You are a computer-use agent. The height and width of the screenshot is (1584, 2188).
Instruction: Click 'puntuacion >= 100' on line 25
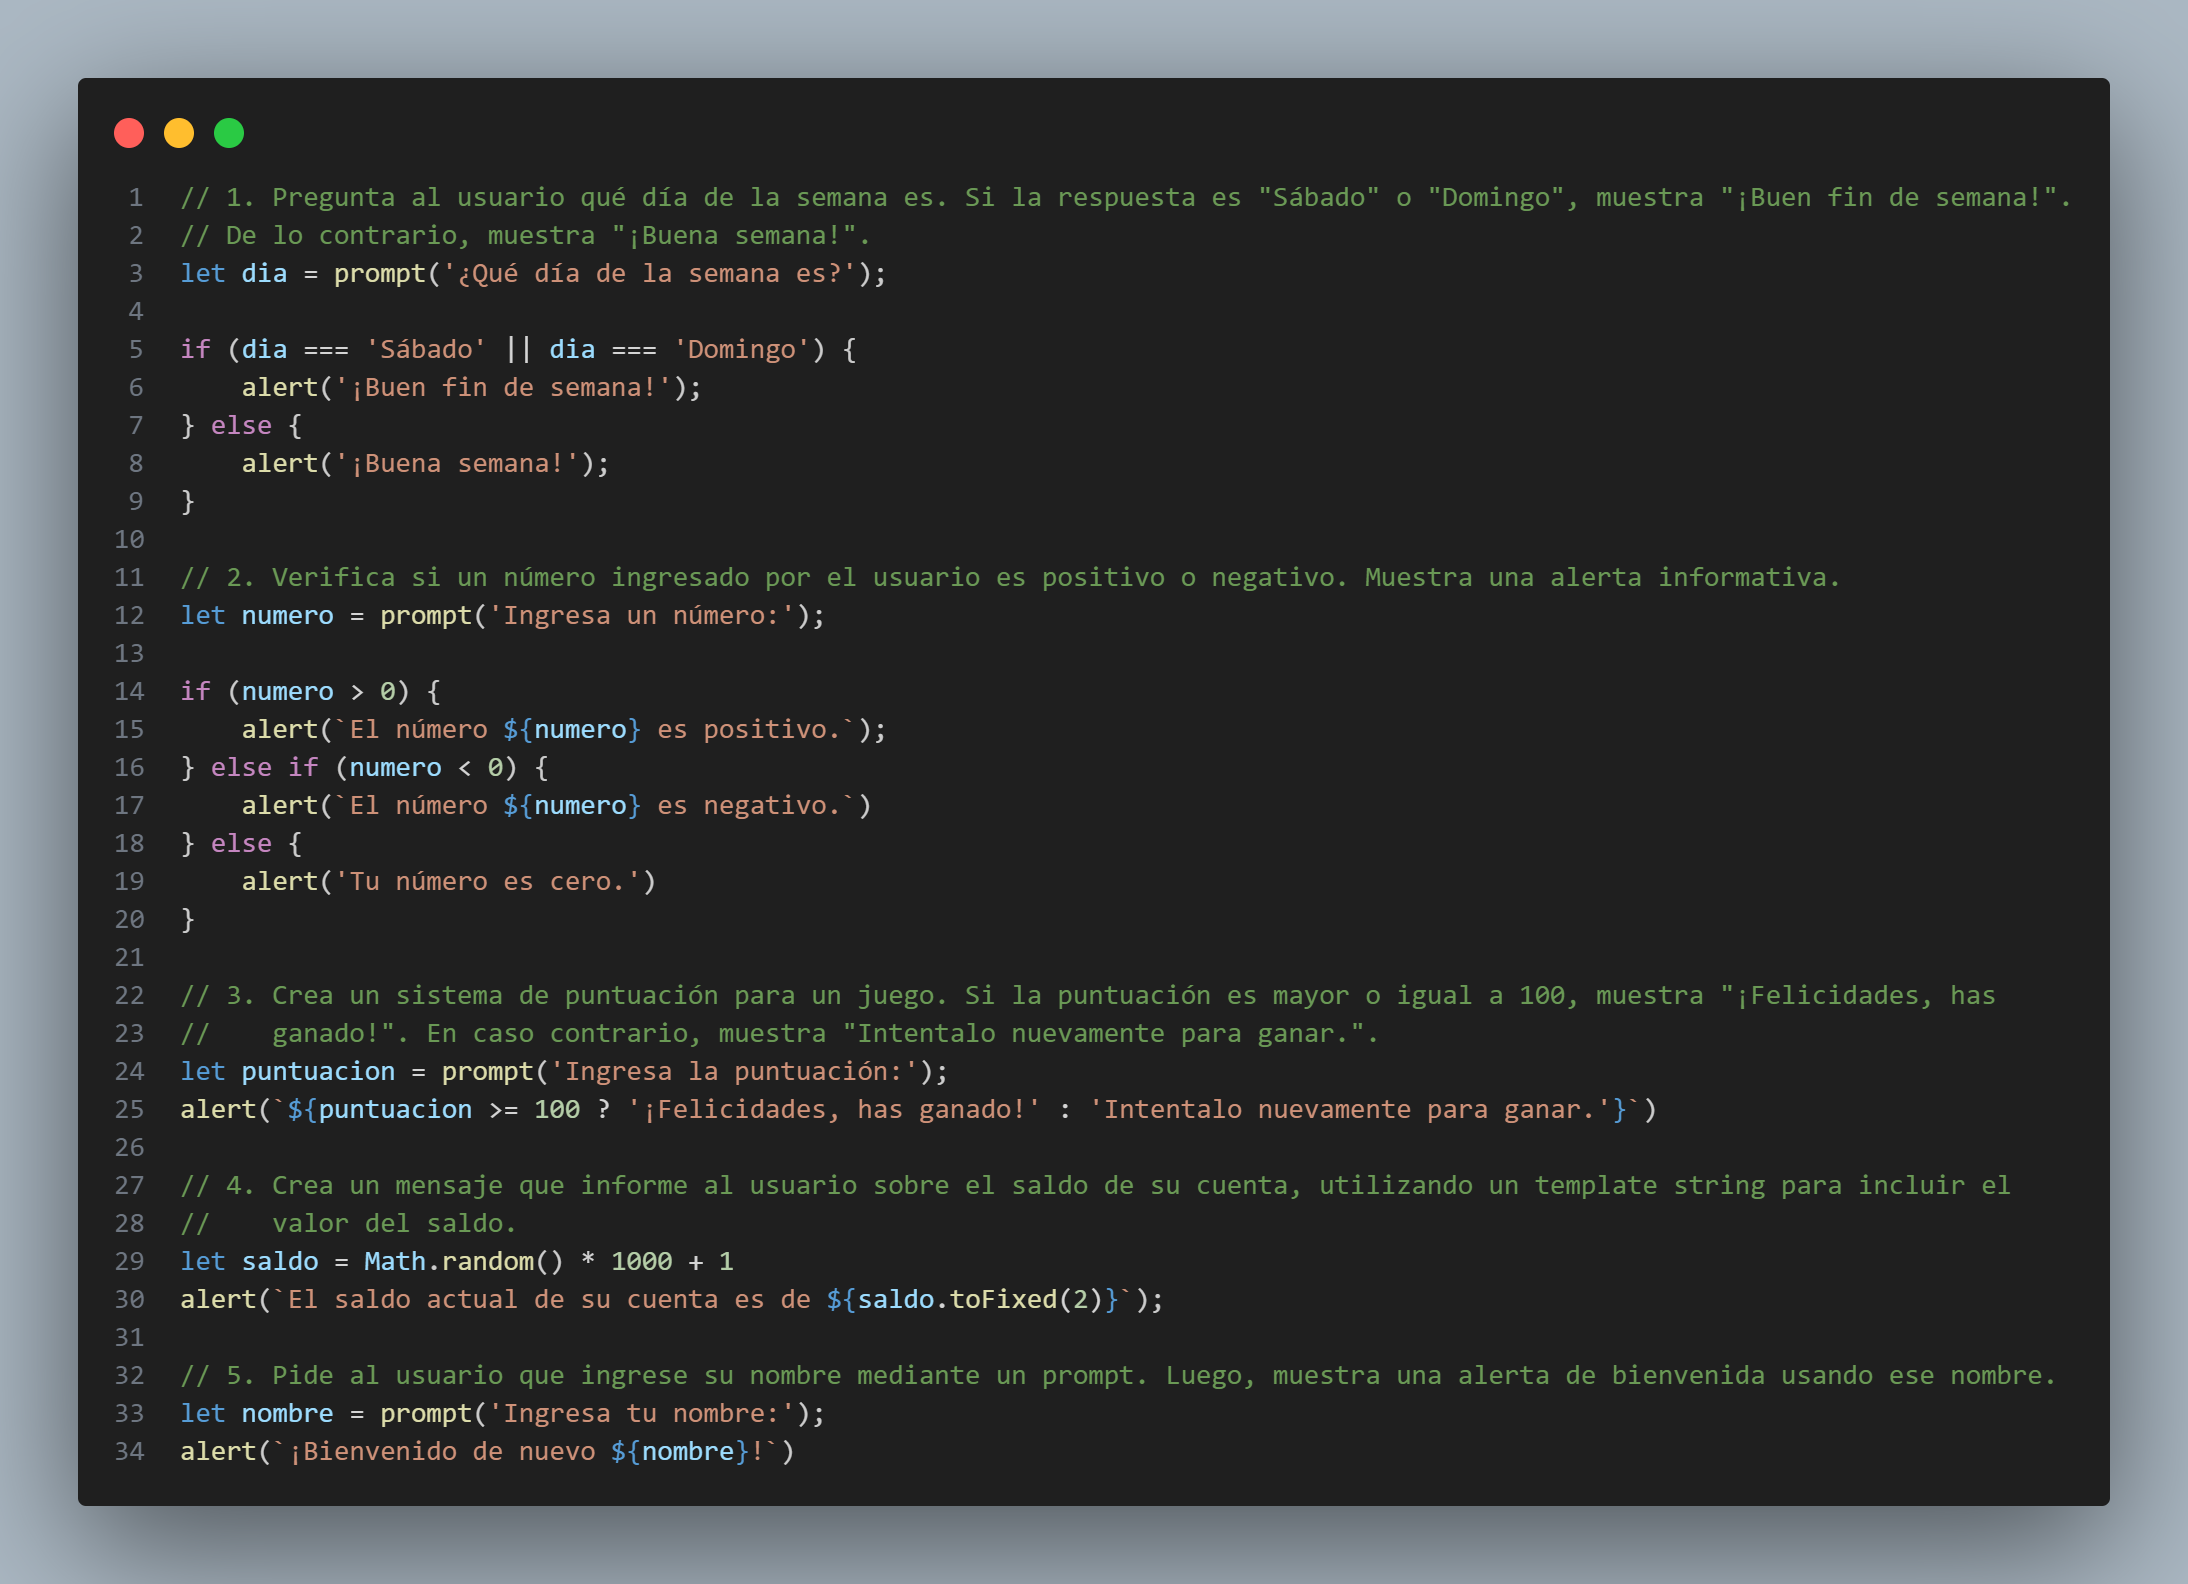(x=449, y=1110)
